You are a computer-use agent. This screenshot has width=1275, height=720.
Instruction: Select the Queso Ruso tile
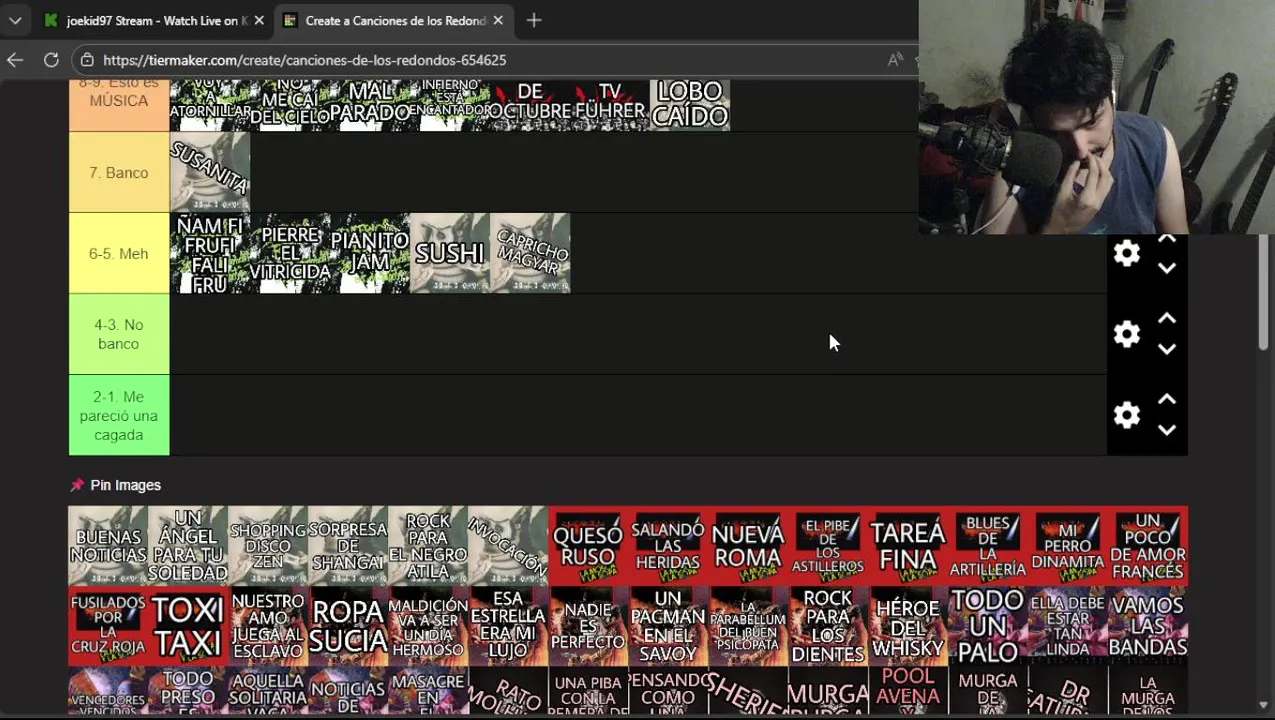click(x=588, y=545)
